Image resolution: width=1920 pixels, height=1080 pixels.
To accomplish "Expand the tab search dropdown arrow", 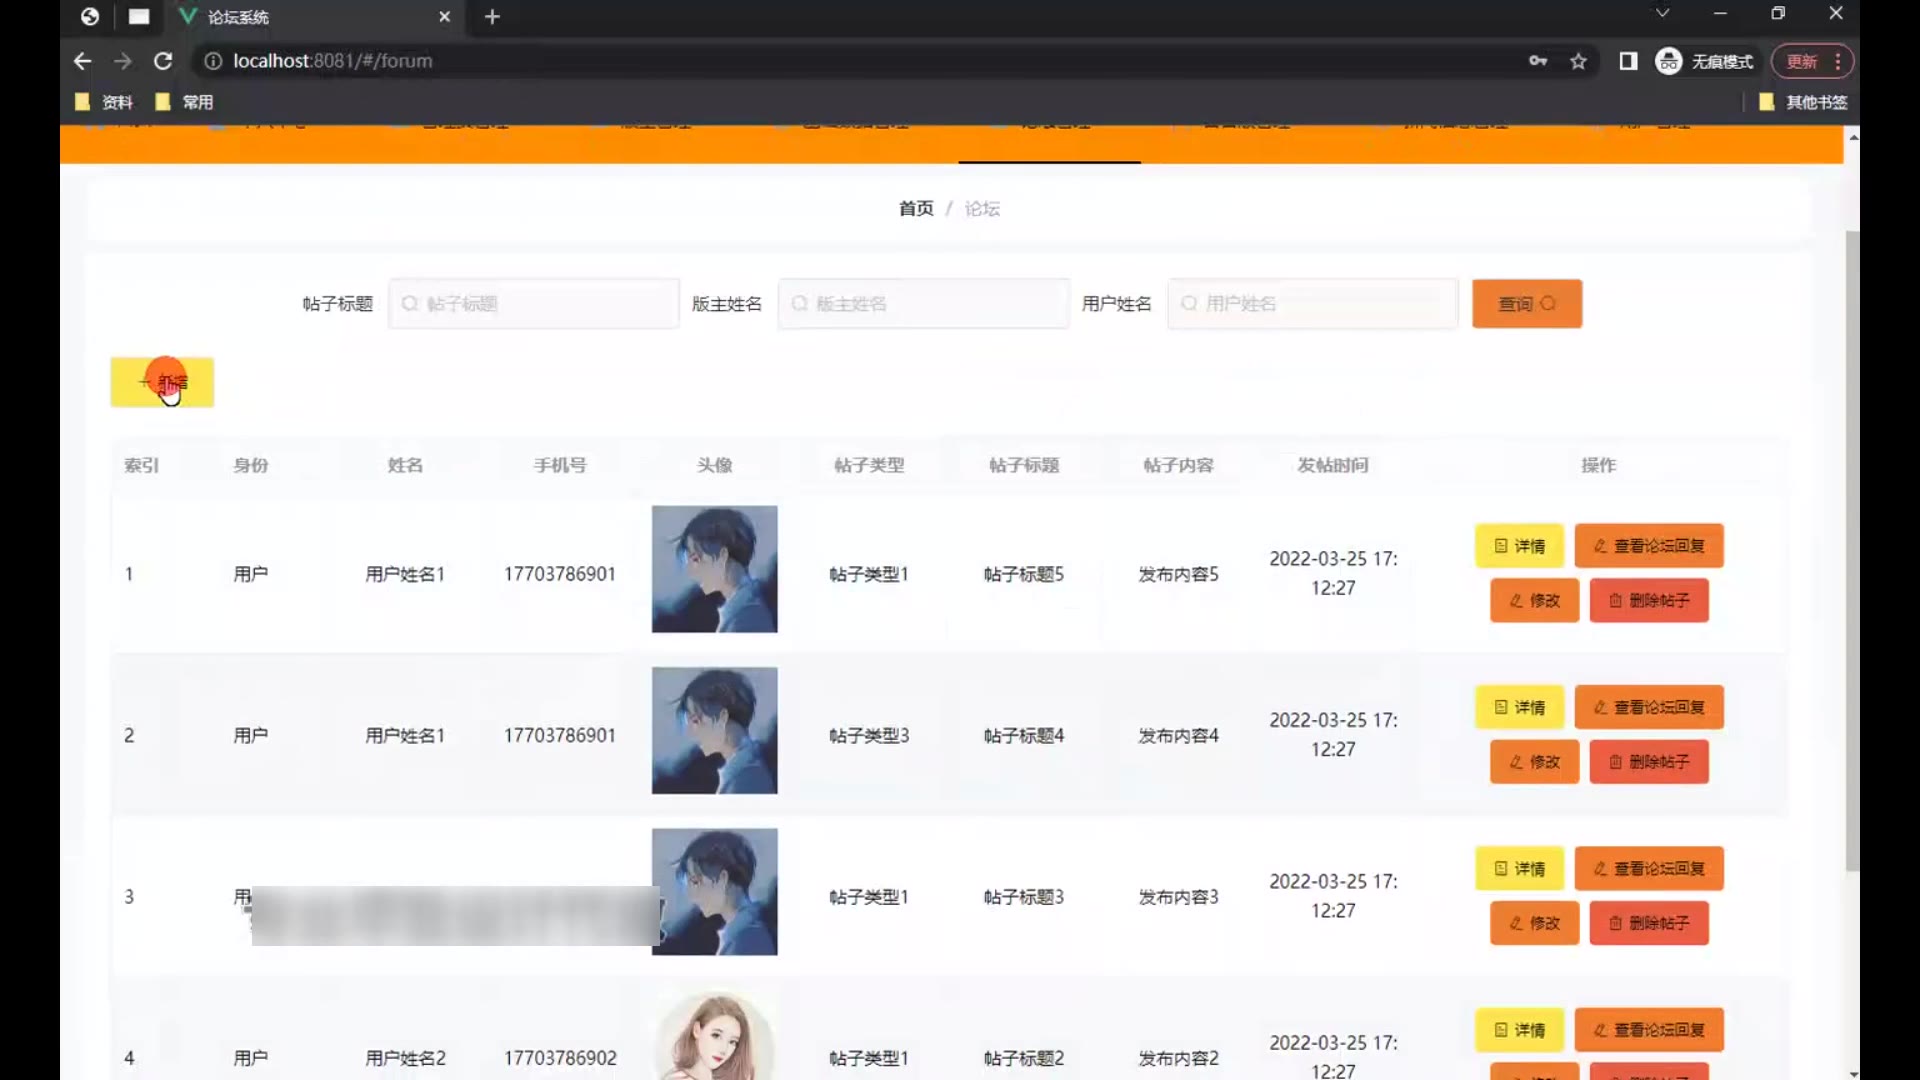I will click(1662, 13).
